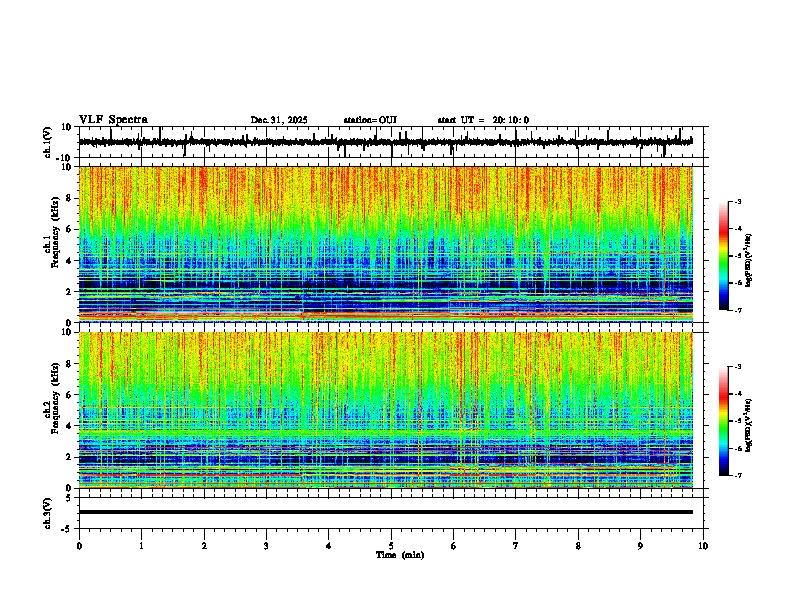
Task: Click the ch.1 waveform trace panel
Action: tap(391, 142)
